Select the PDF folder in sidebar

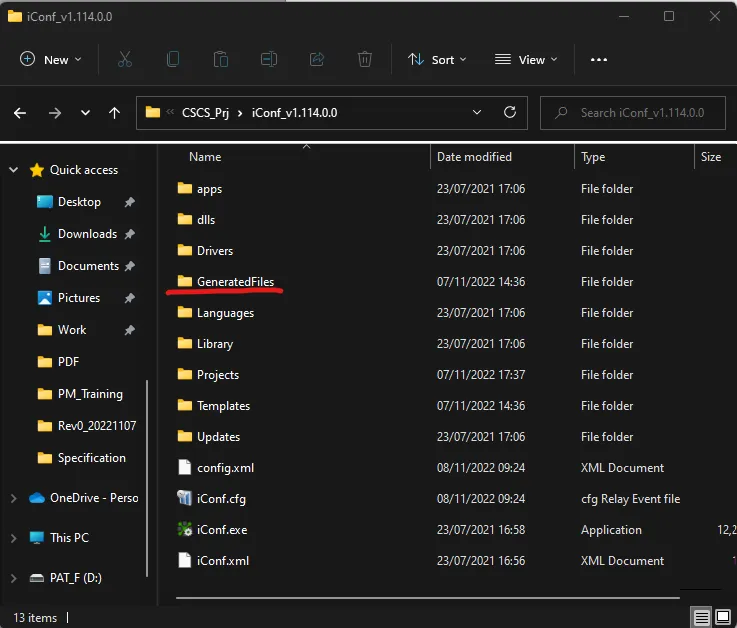[68, 362]
